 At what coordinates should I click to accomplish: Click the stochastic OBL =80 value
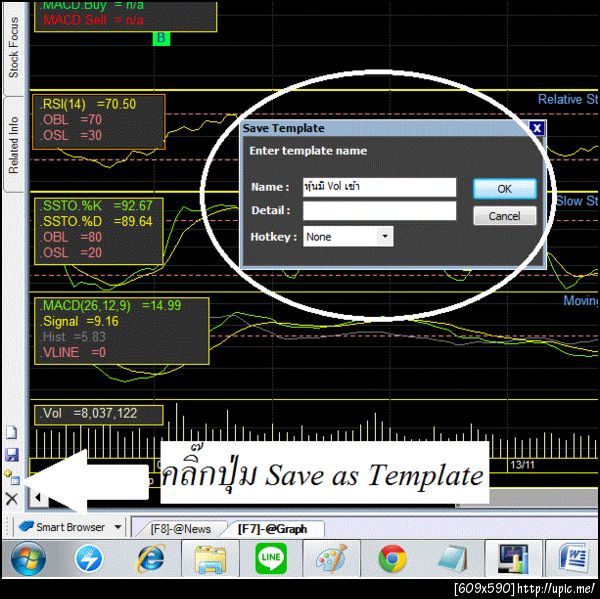72,237
